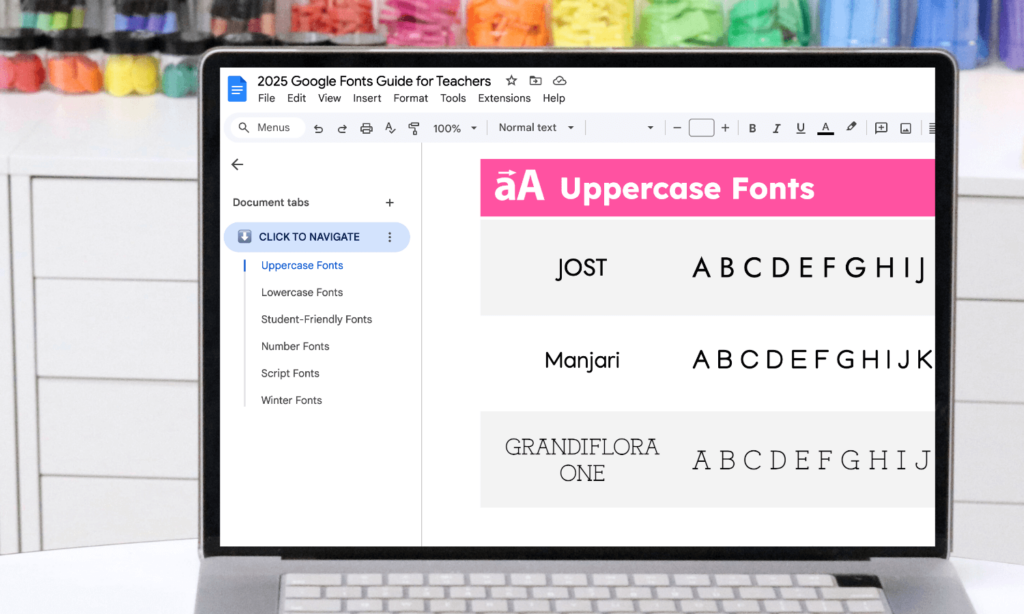This screenshot has width=1024, height=614.
Task: Open the 100% zoom dropdown
Action: [455, 128]
